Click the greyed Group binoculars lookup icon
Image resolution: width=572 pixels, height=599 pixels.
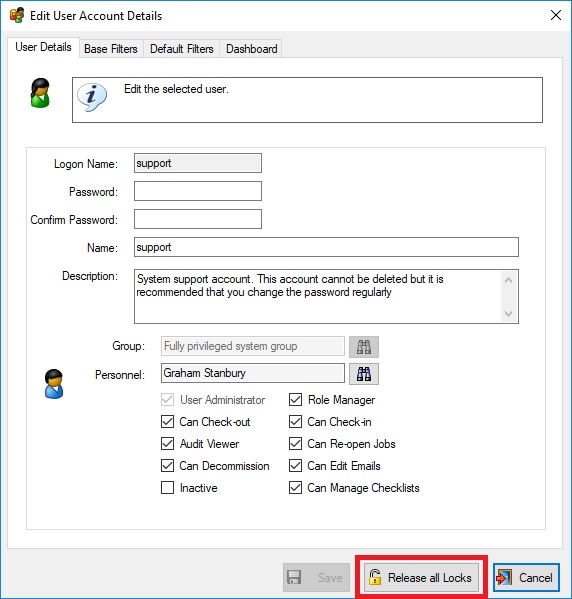click(364, 346)
